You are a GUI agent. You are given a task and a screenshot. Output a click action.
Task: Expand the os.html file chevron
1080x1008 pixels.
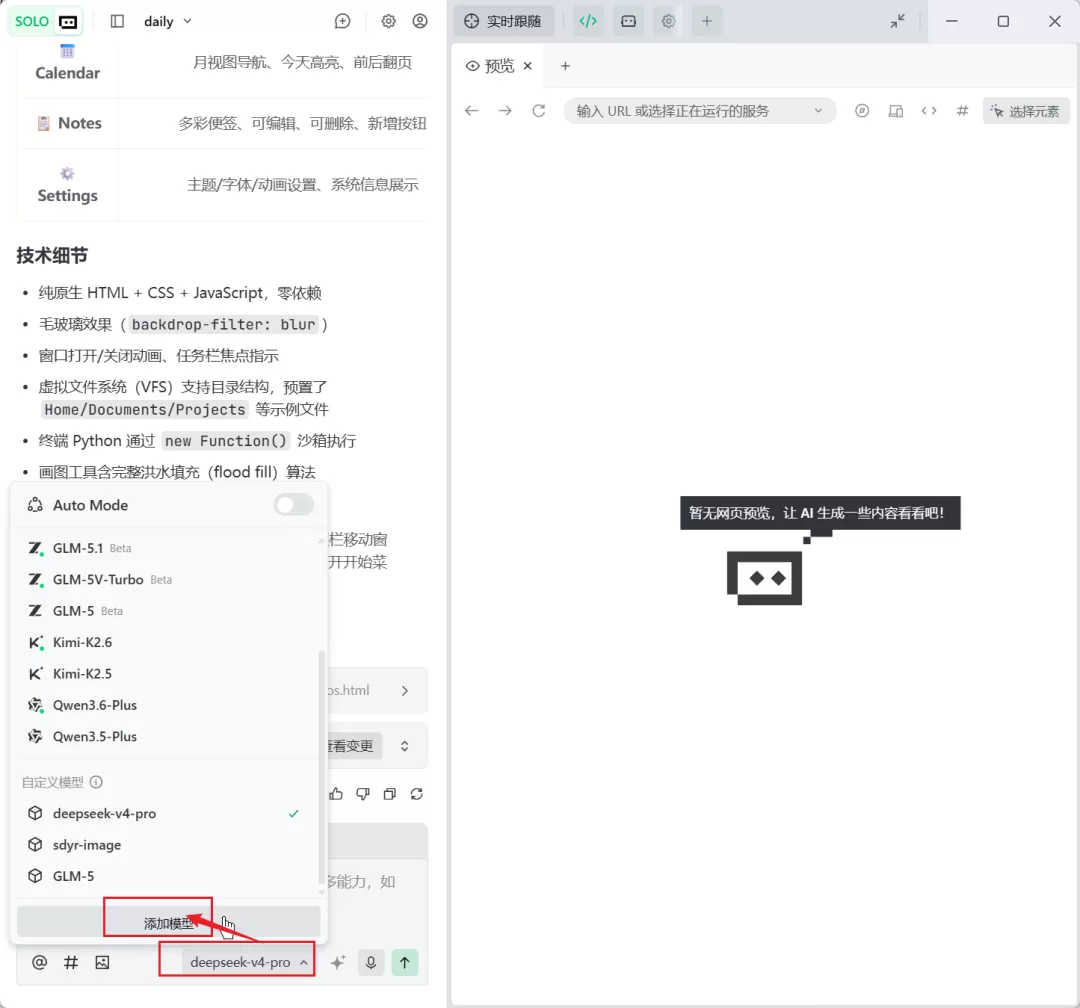(405, 690)
